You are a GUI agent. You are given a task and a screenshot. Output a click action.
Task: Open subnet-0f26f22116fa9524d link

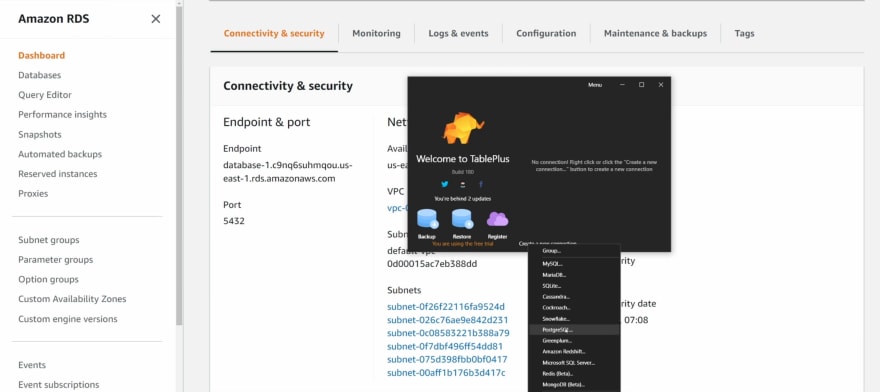(x=446, y=307)
